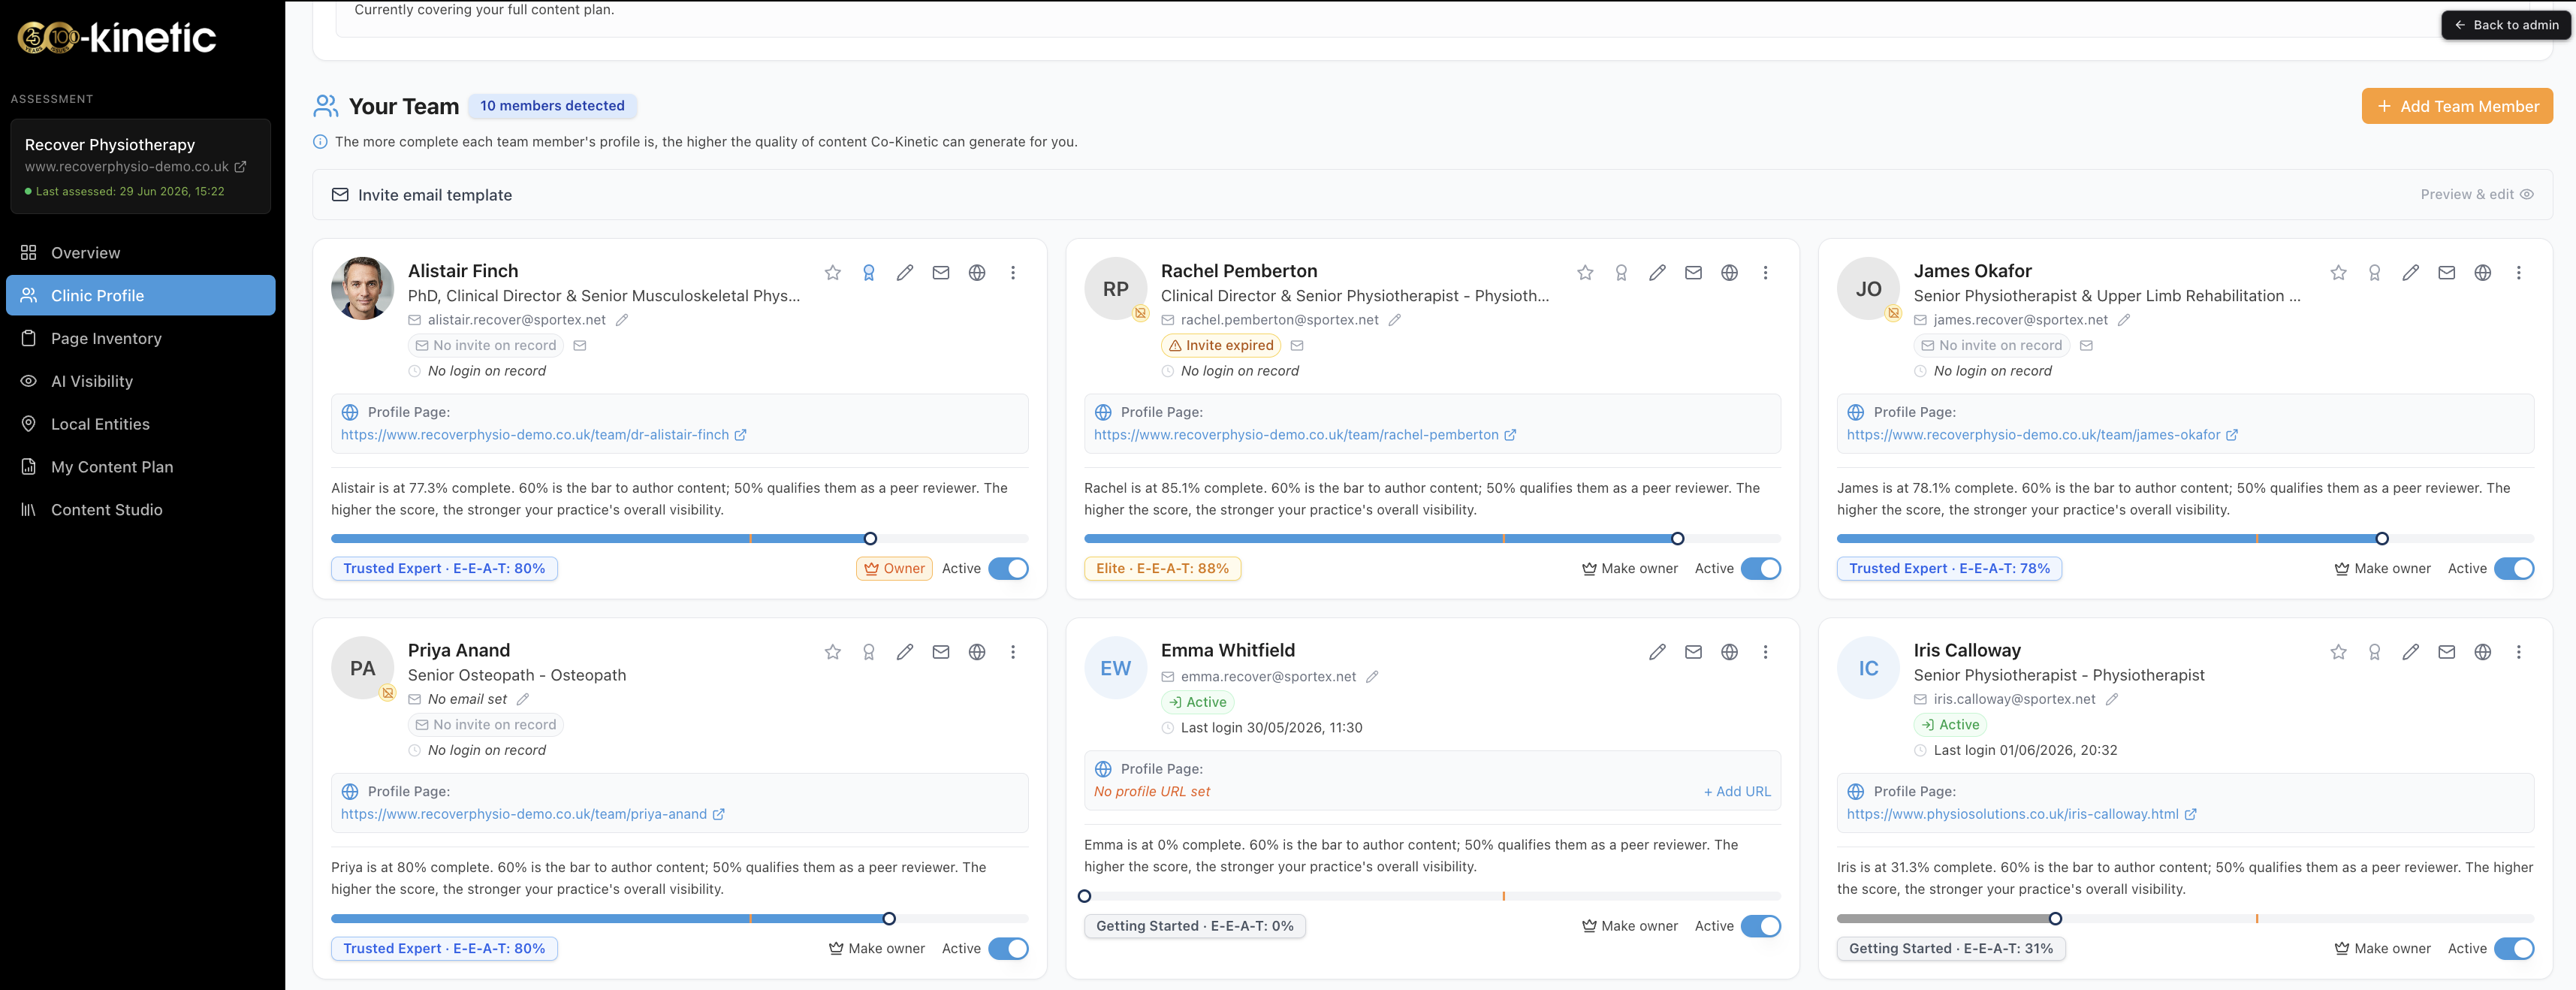Resend invite icon beside Rachel's Invite expired
The image size is (2576, 990).
pos(1297,346)
